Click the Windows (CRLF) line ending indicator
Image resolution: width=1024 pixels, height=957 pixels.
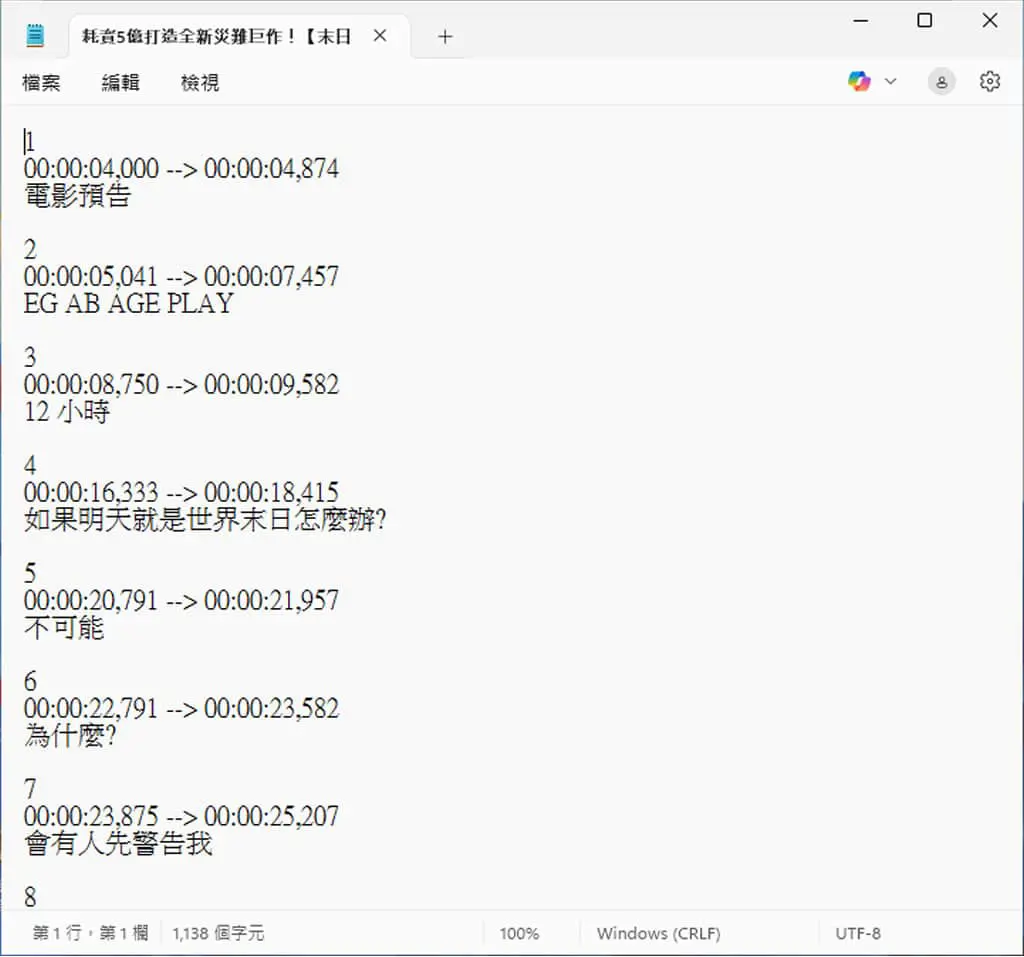click(x=658, y=933)
